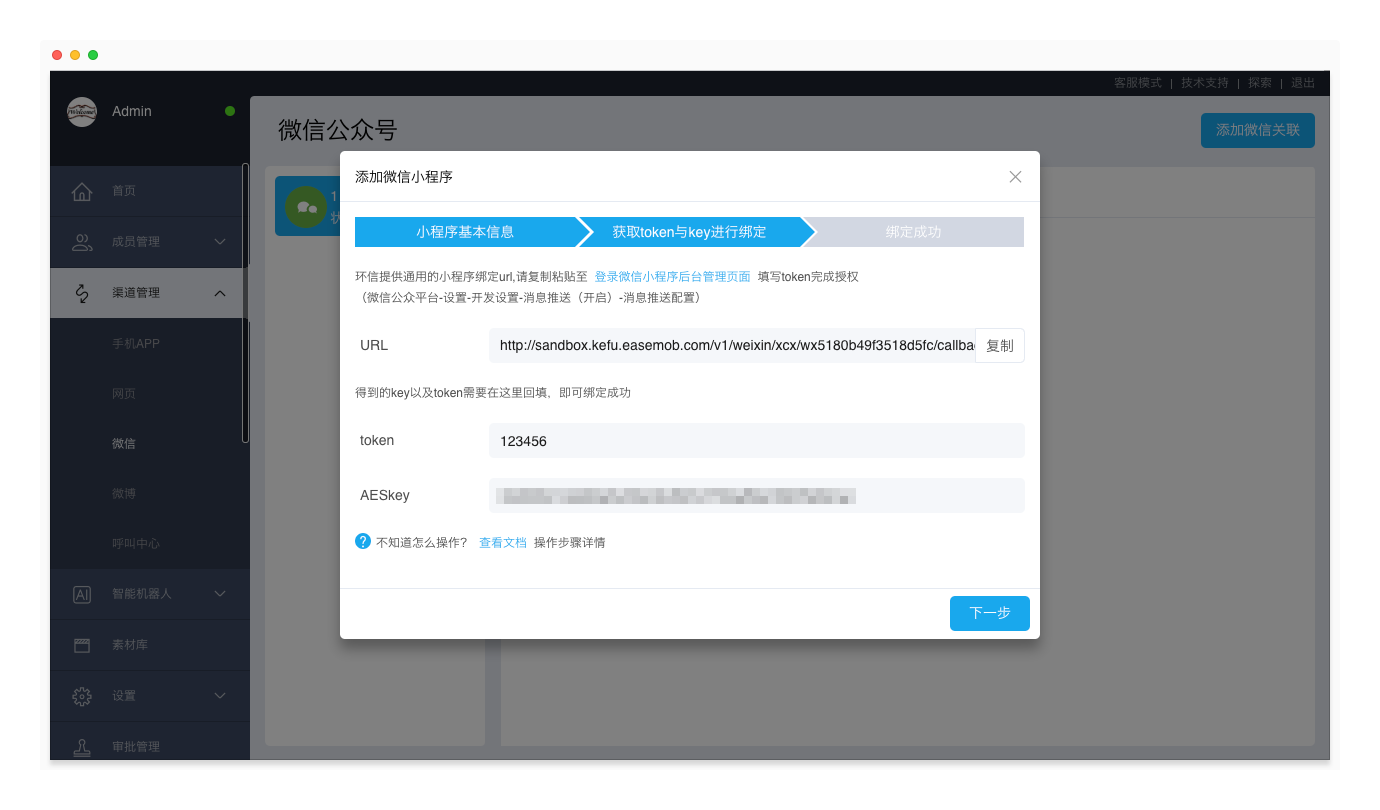Screen dimensions: 1380x810
Task: Go to the 小程序基本信息 step
Action: (x=465, y=232)
